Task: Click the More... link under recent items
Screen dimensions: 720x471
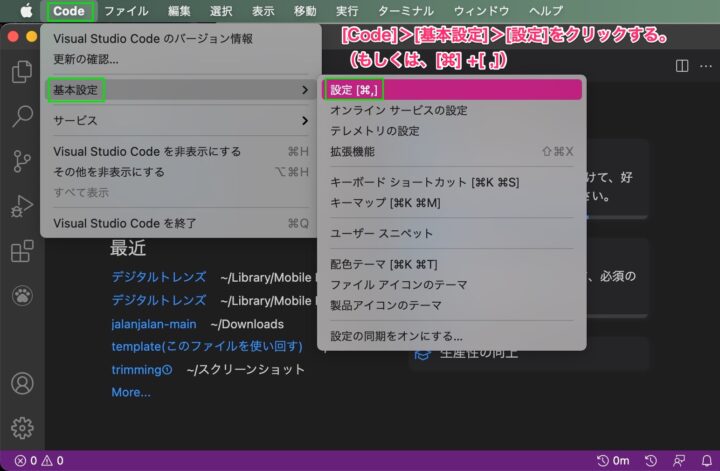Action: coord(131,392)
